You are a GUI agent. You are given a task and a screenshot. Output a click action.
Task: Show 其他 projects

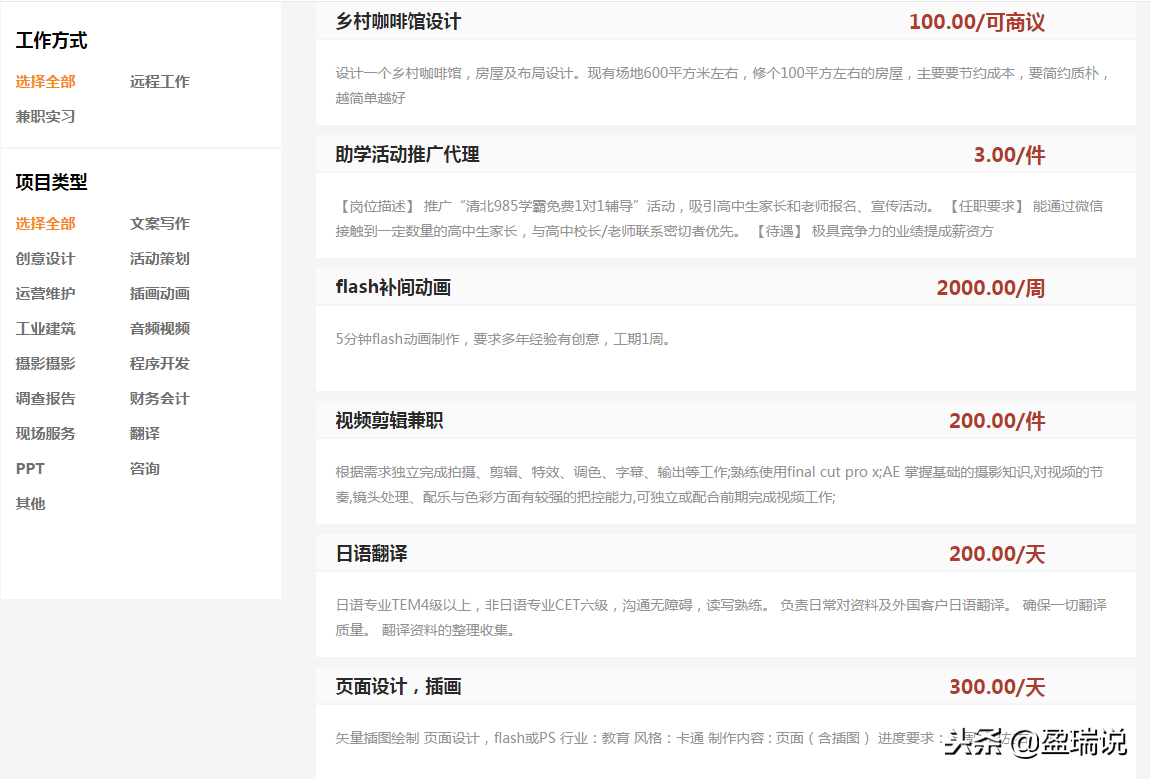30,504
